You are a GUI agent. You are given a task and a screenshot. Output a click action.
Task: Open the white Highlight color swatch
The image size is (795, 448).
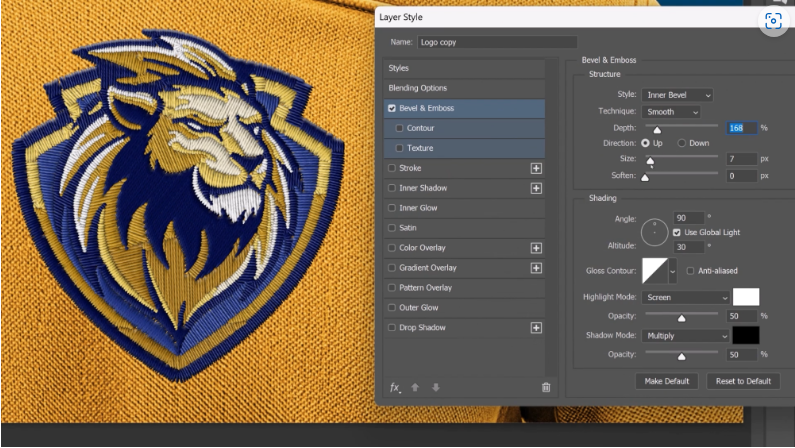pyautogui.click(x=746, y=297)
